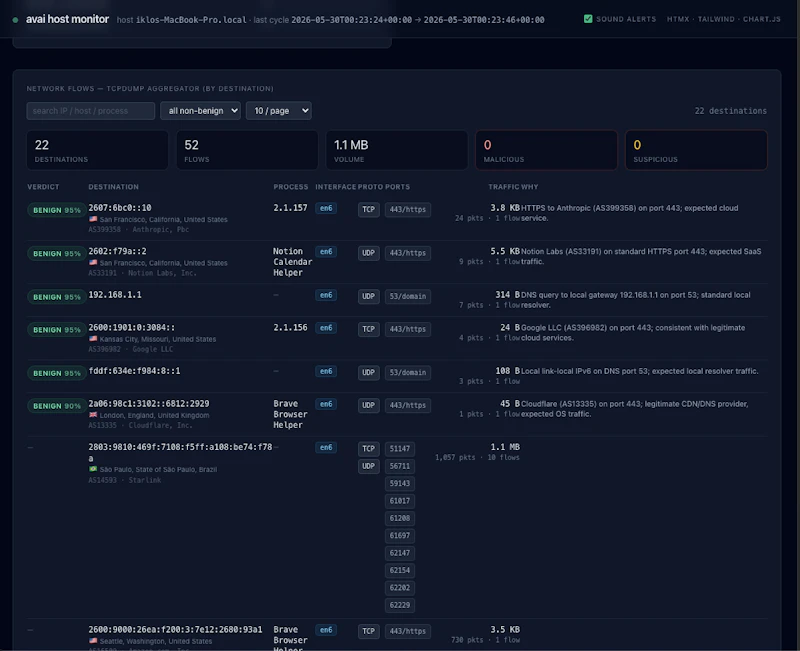This screenshot has width=800, height=651.
Task: Click port chip 59143
Action: point(399,484)
